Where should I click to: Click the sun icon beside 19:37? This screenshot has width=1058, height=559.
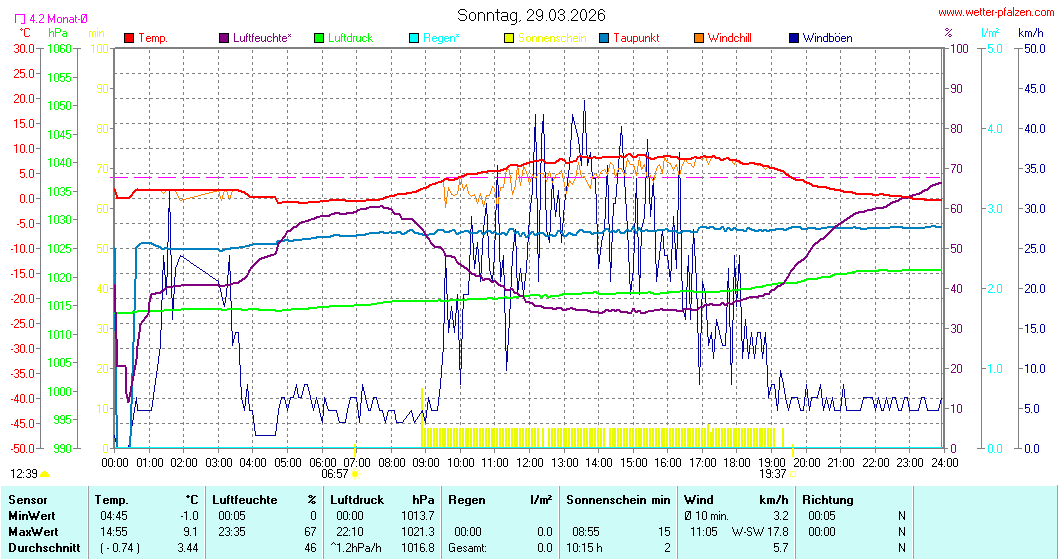793,474
